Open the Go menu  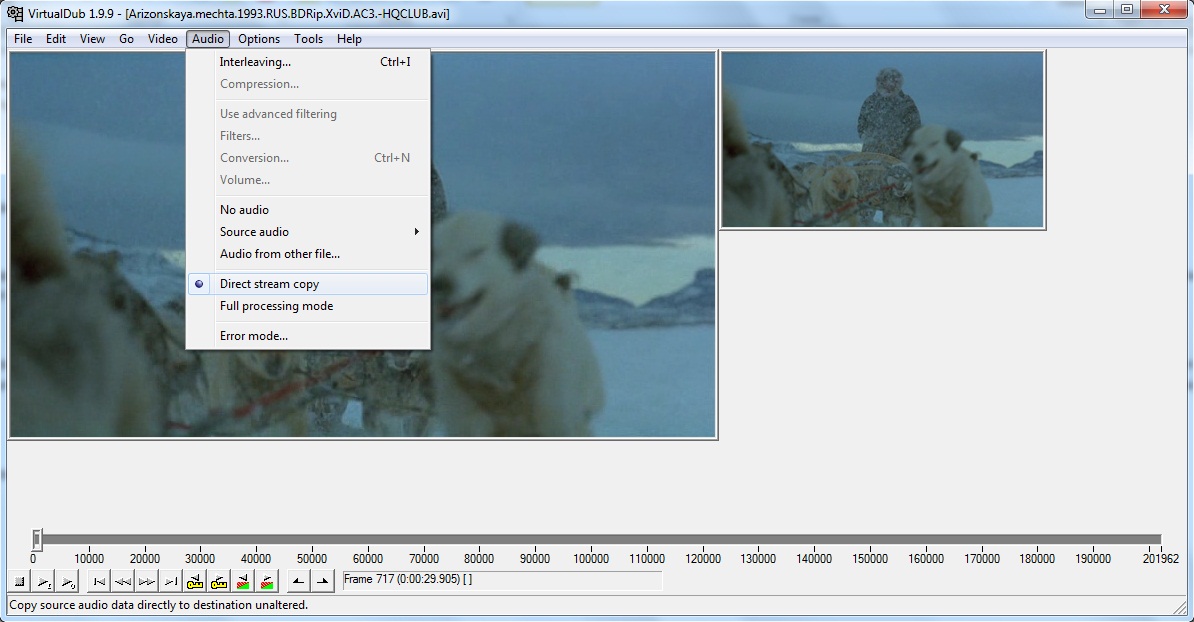pyautogui.click(x=126, y=39)
